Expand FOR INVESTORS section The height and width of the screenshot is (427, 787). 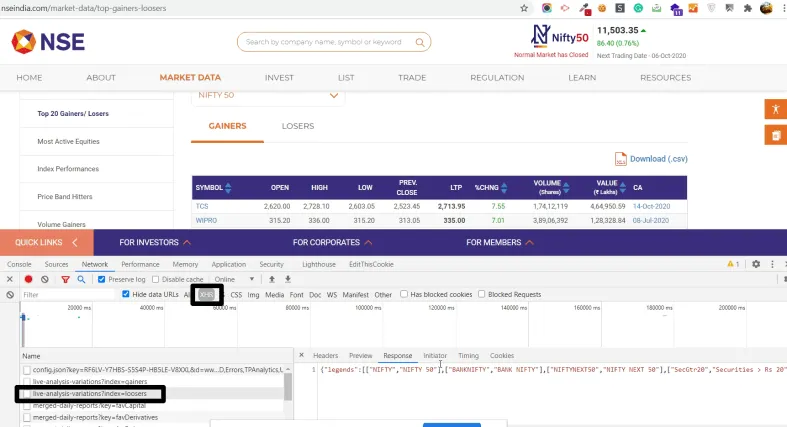155,242
